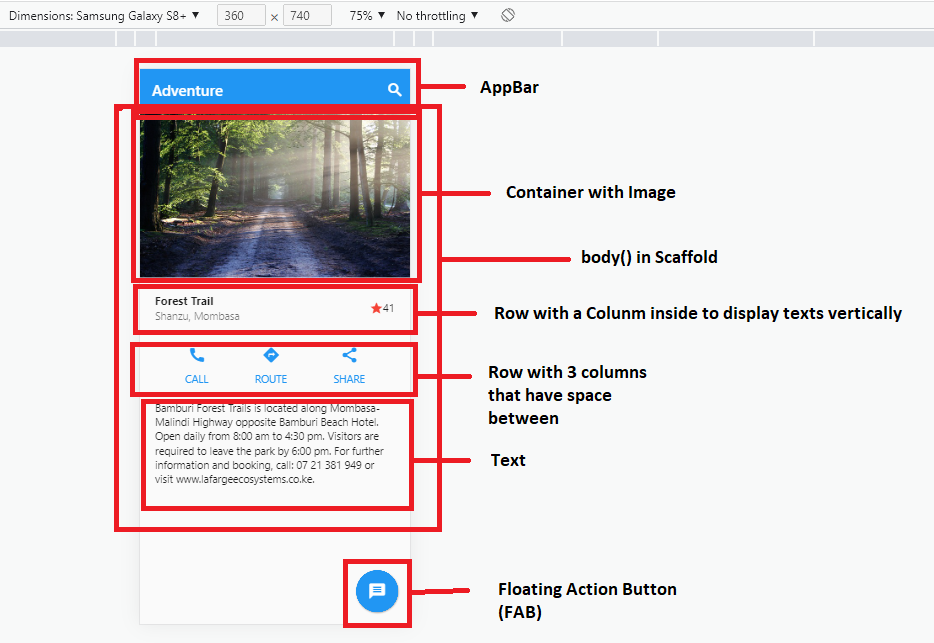The width and height of the screenshot is (934, 643).
Task: Click the forest trail image
Action: coord(276,196)
